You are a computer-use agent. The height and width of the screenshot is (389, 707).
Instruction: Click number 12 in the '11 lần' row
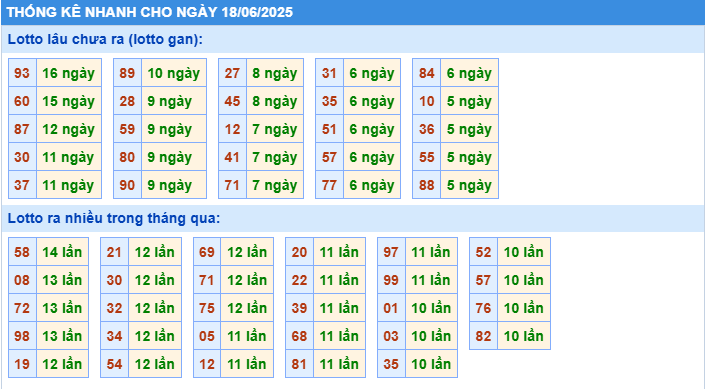207,363
